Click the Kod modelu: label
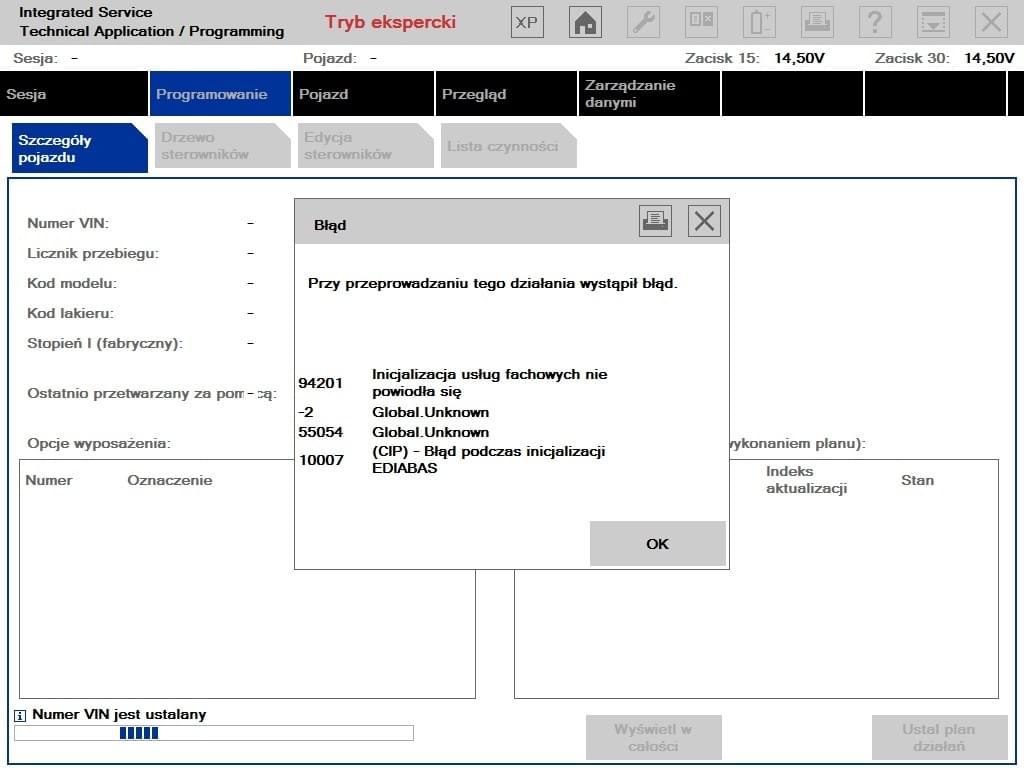The image size is (1024, 768). tap(72, 283)
